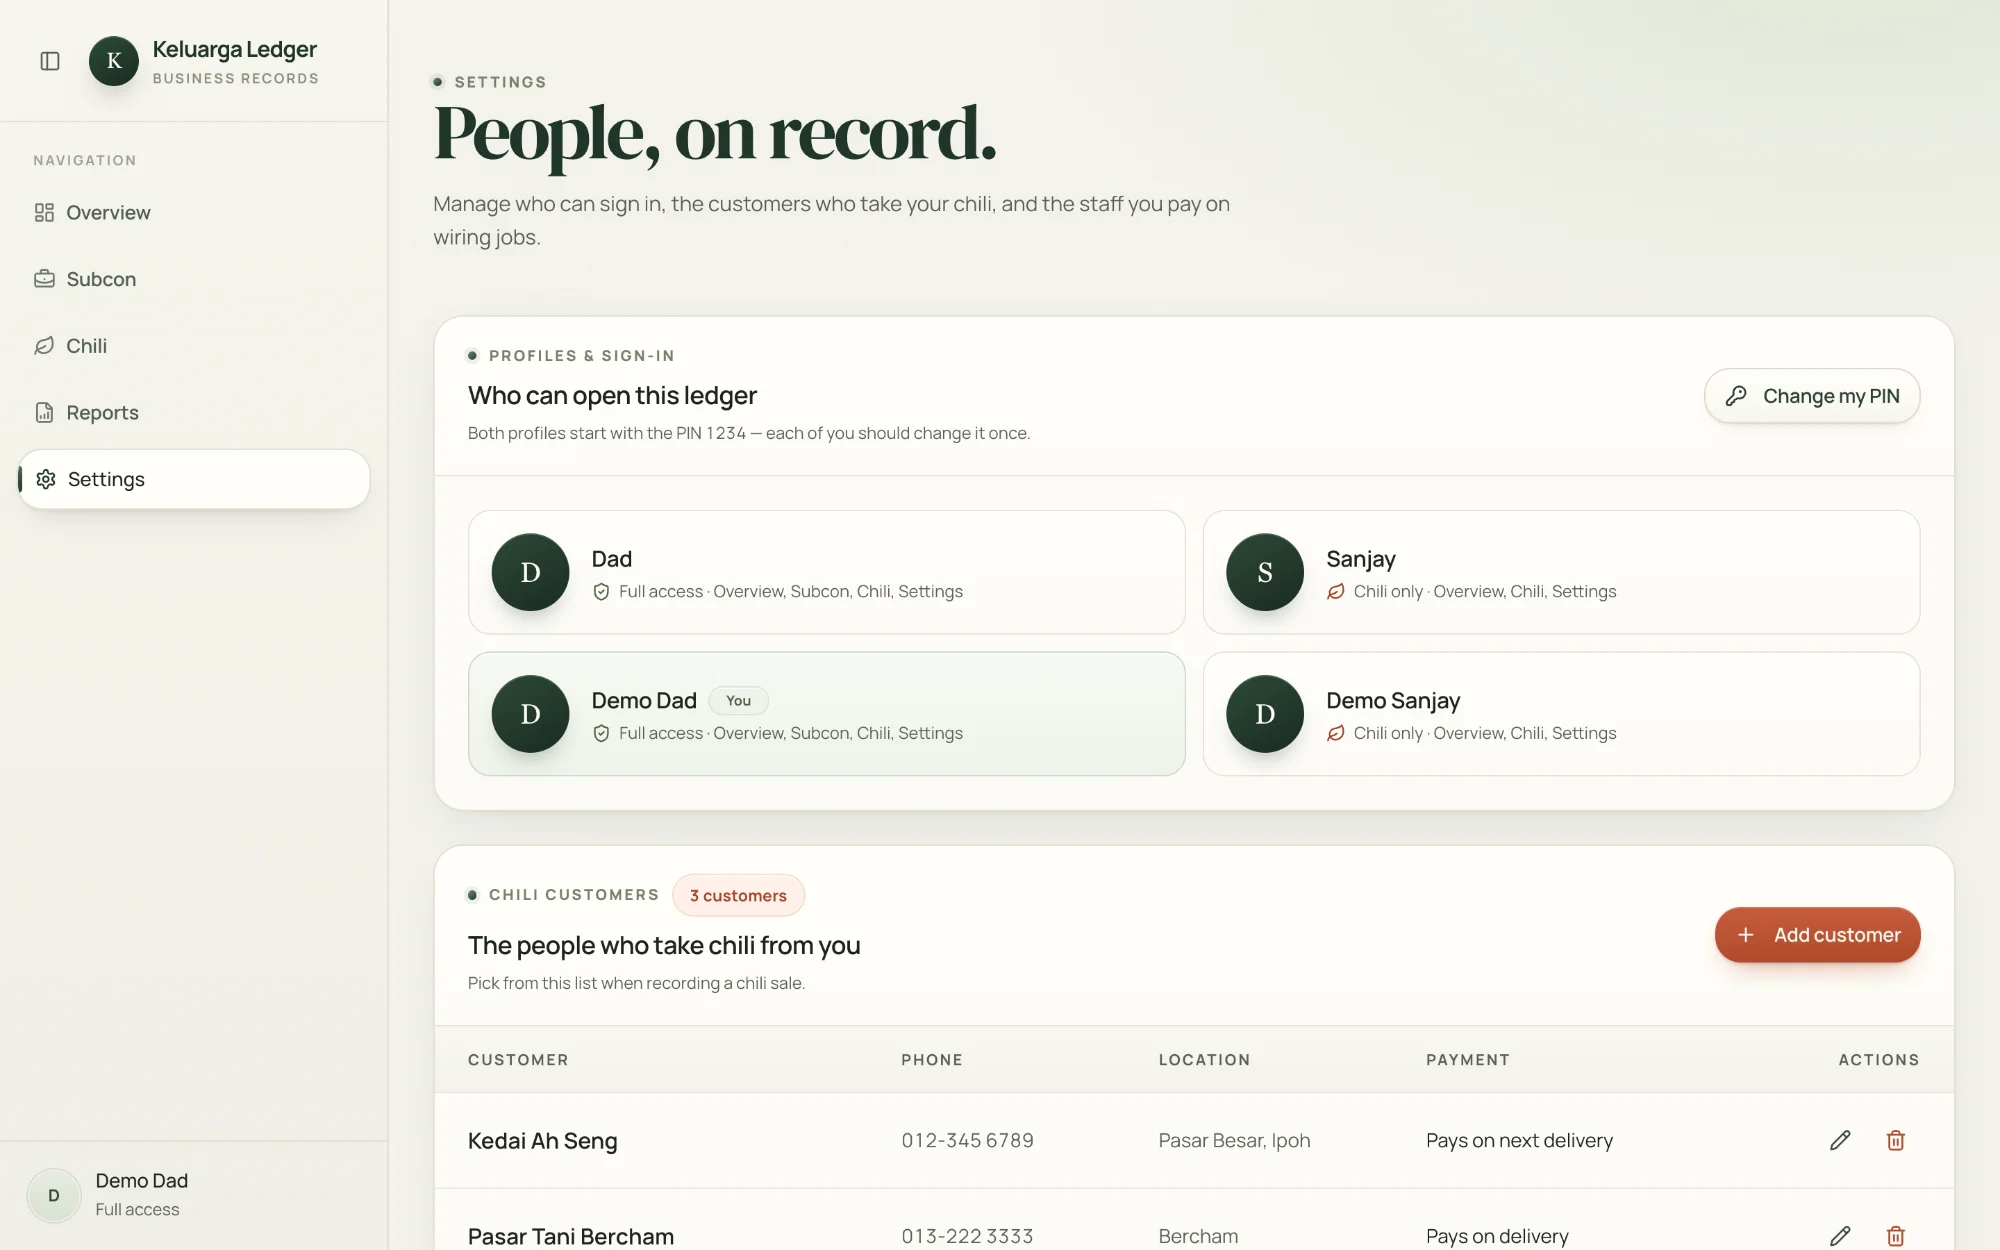The image size is (2000, 1250).
Task: Click the Add customer button
Action: (1817, 935)
